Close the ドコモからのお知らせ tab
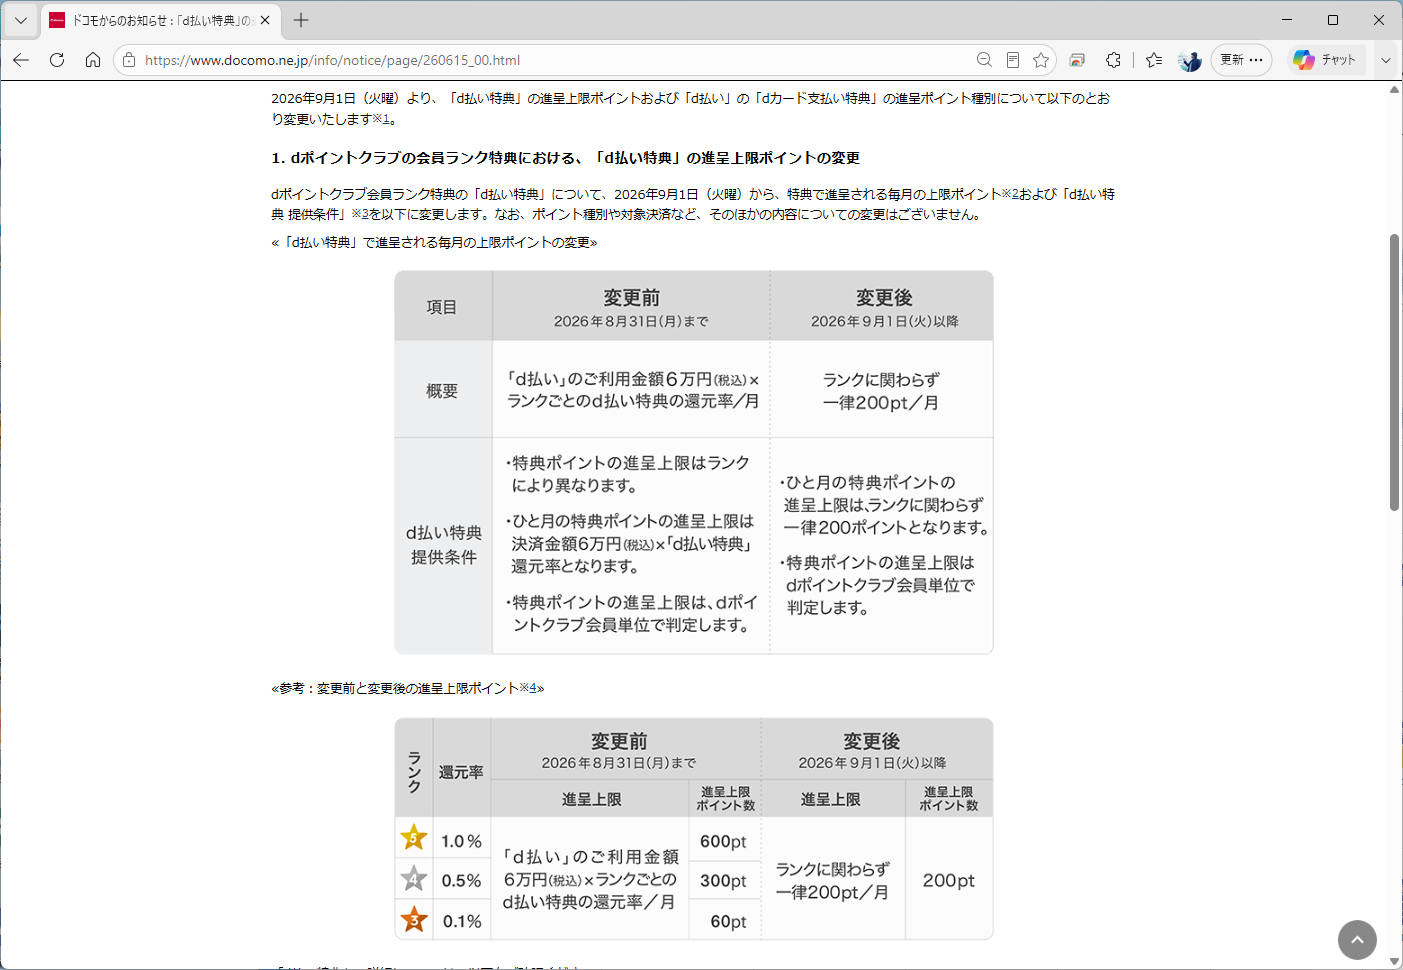Image resolution: width=1403 pixels, height=970 pixels. [265, 20]
